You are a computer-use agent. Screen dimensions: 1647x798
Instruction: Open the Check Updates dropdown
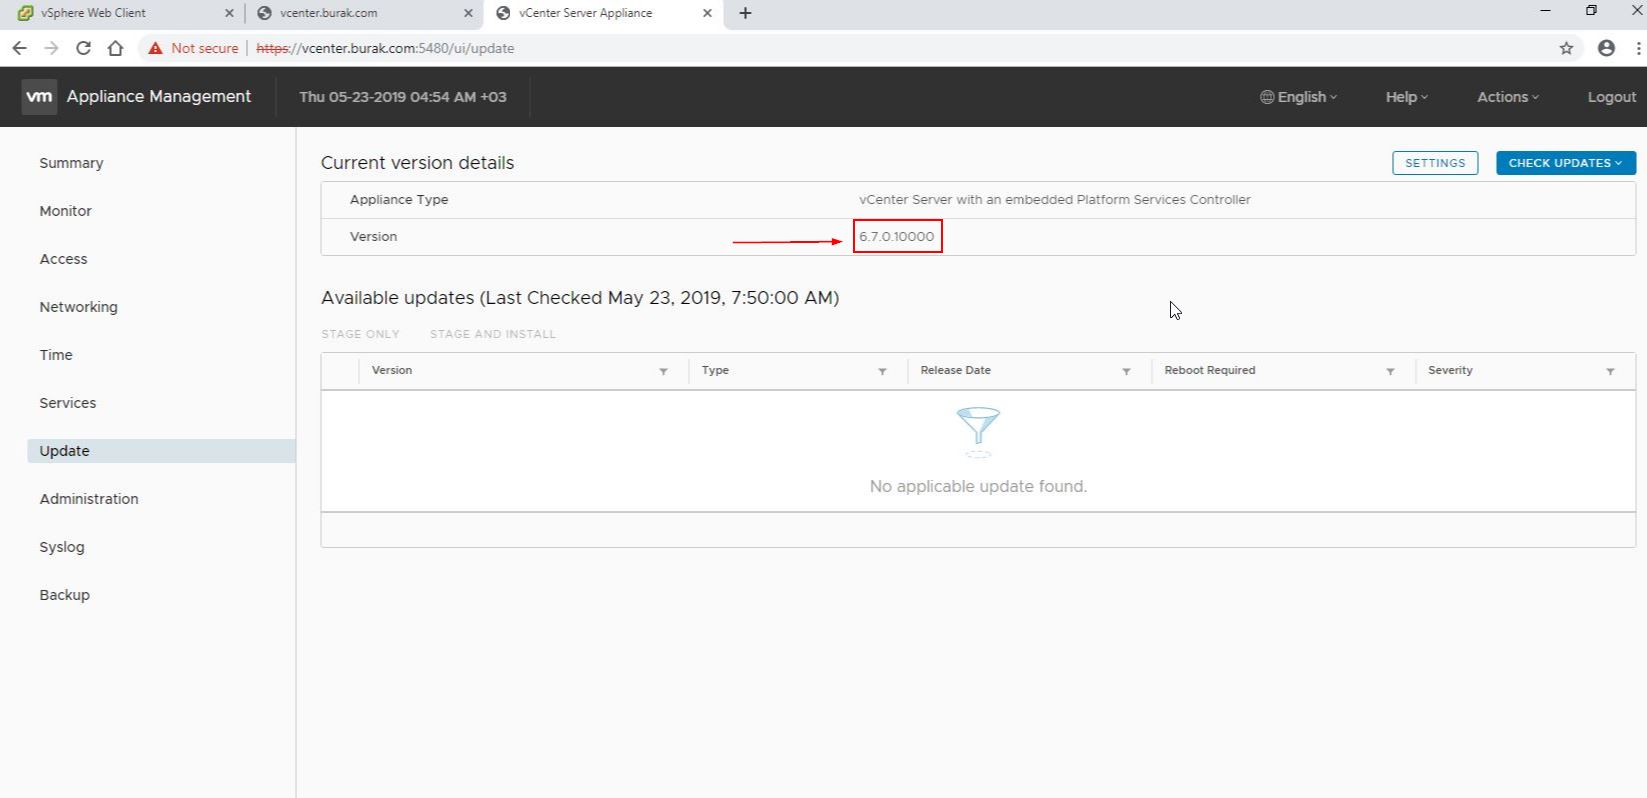click(1565, 163)
